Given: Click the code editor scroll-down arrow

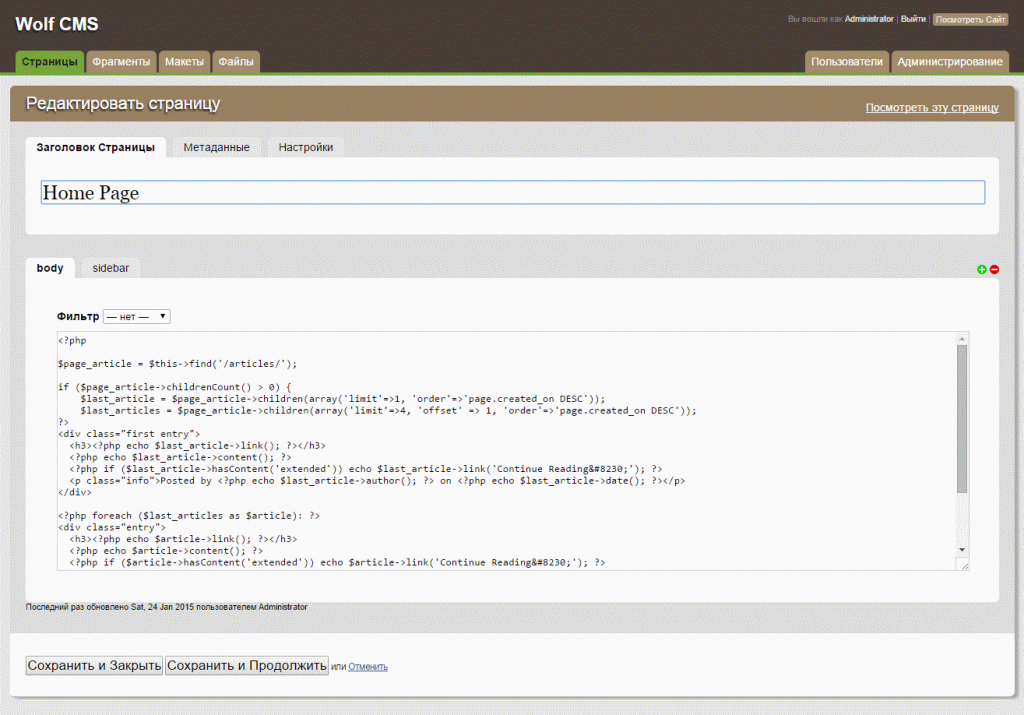Looking at the screenshot, I should click(x=962, y=550).
